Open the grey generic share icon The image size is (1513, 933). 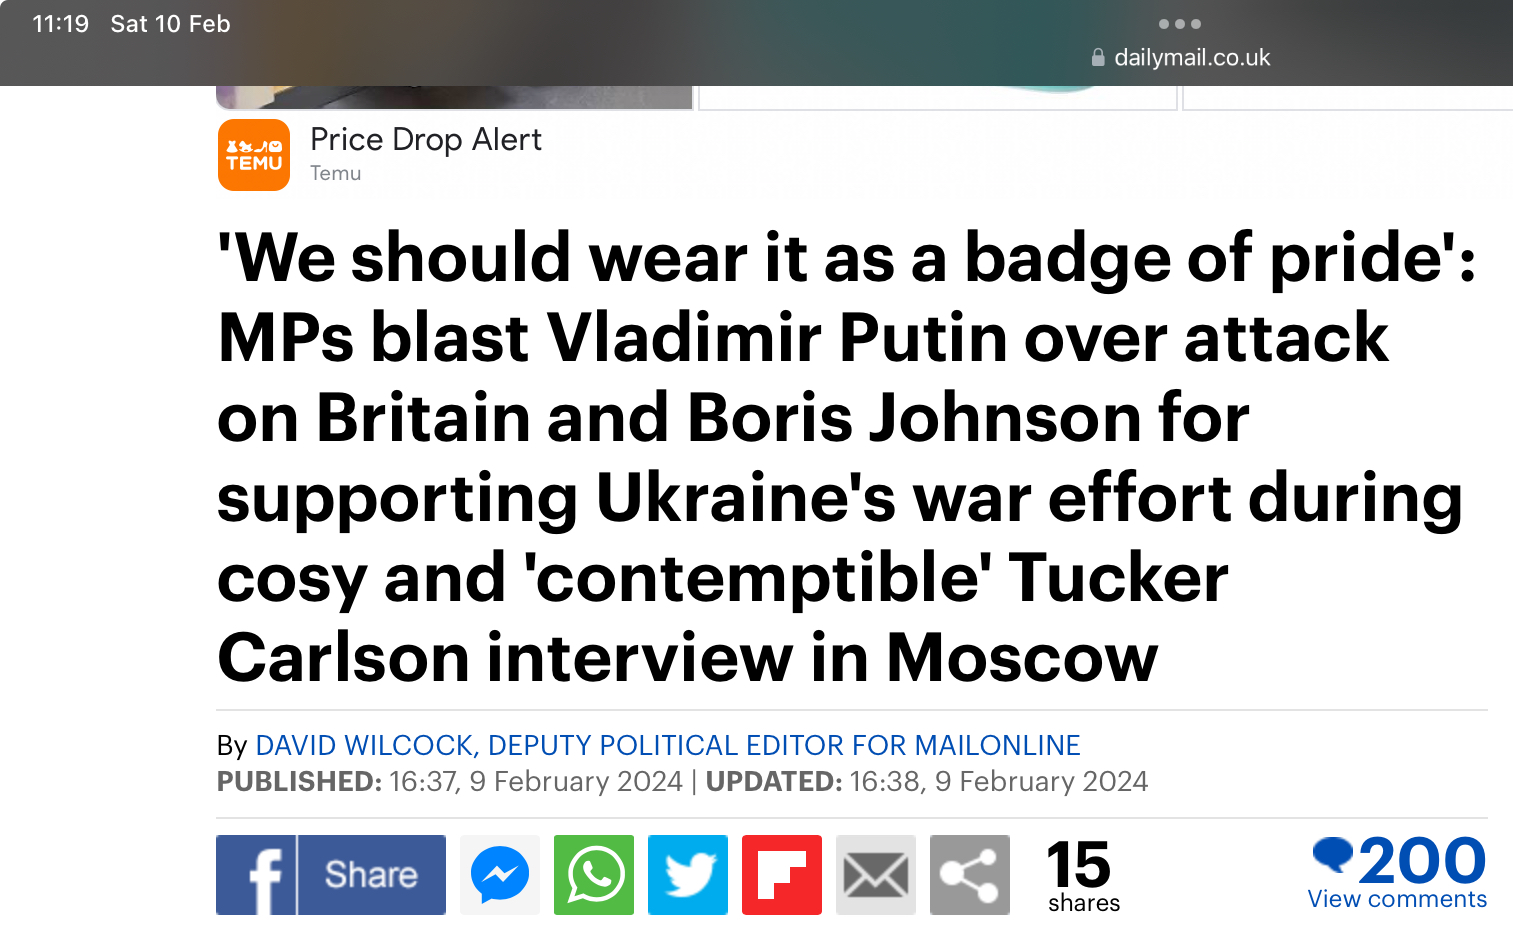(970, 875)
